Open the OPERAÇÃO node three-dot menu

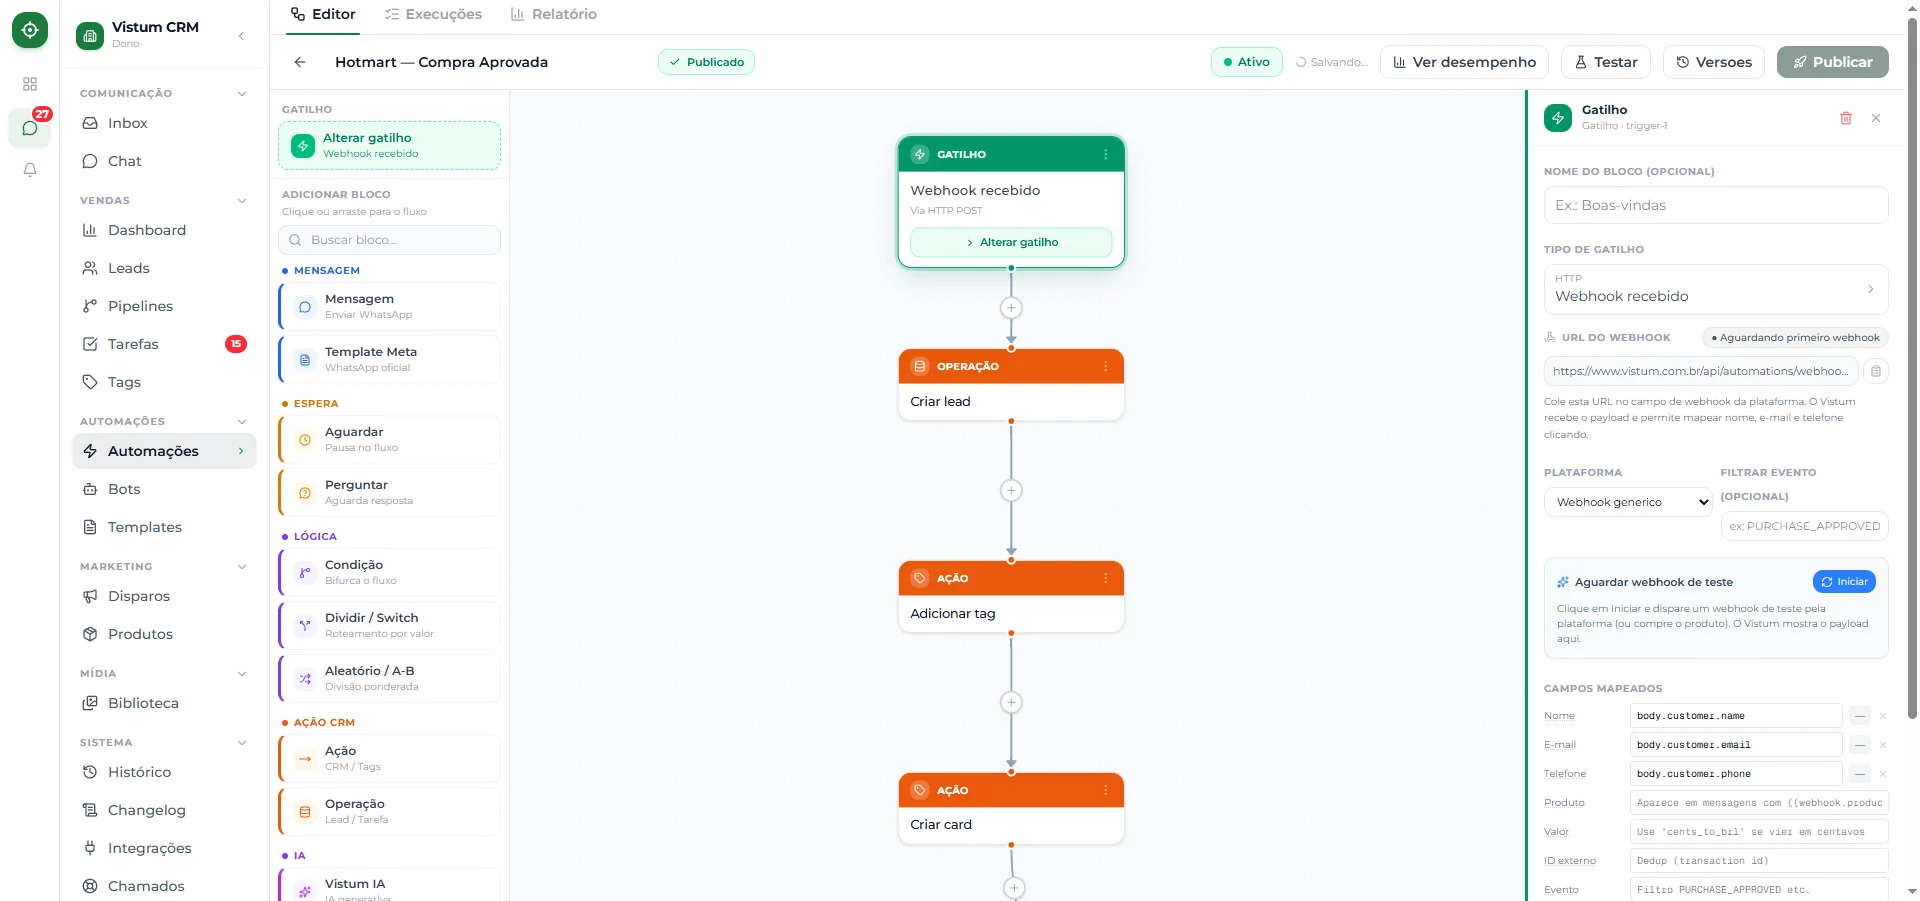[1105, 366]
